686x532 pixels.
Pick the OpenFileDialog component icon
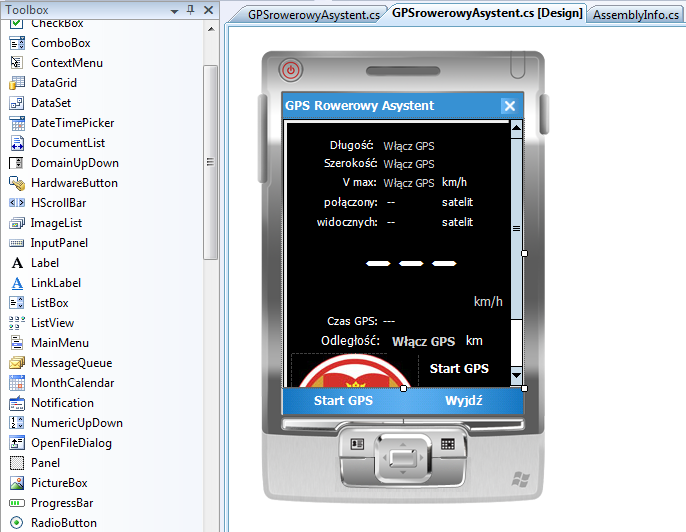point(17,443)
